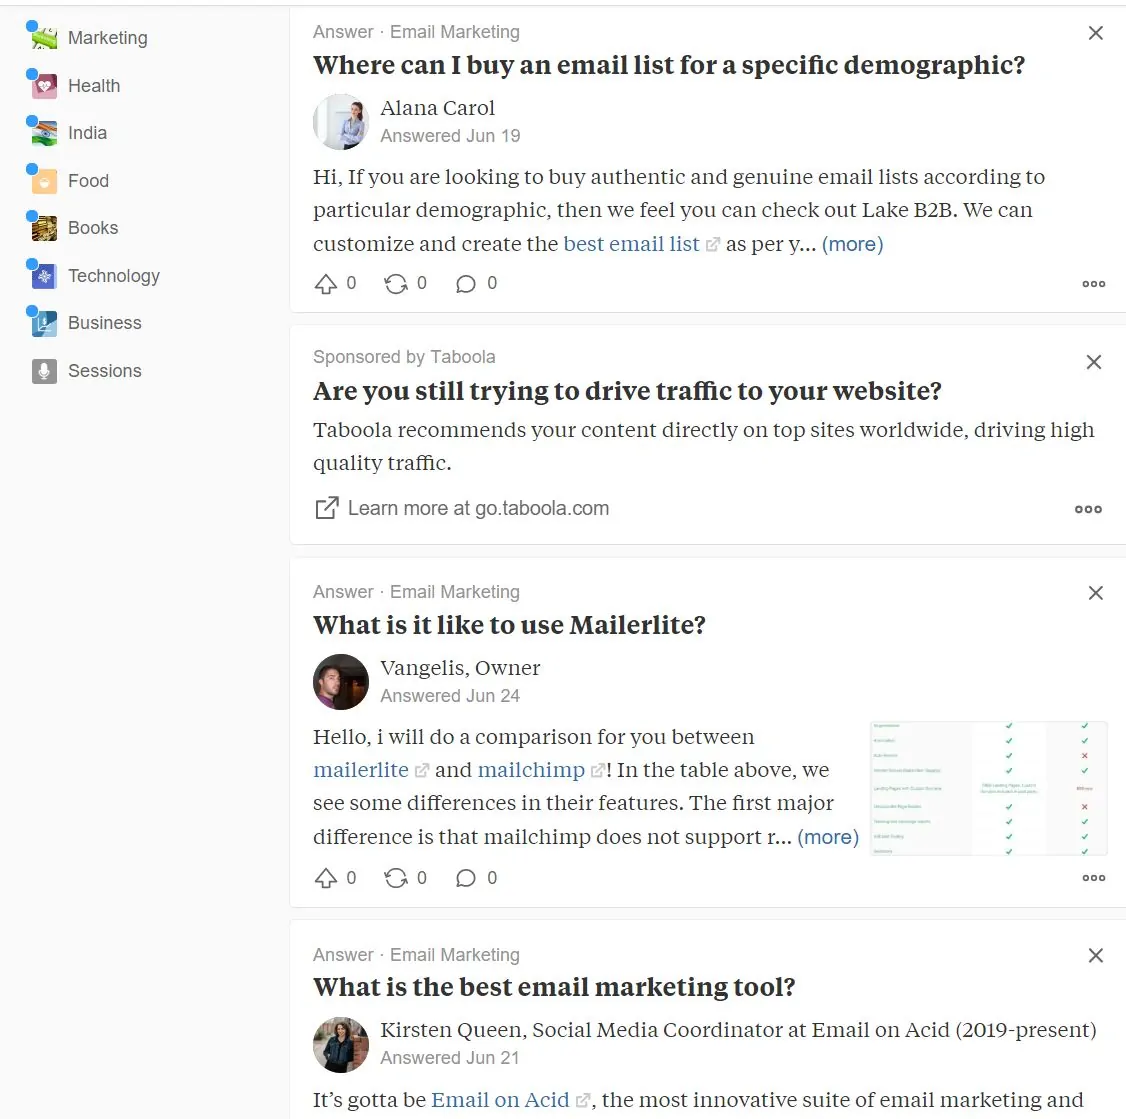Expand Alana Carol's answer with (more)
Viewport: 1126px width, 1119px height.
click(852, 244)
